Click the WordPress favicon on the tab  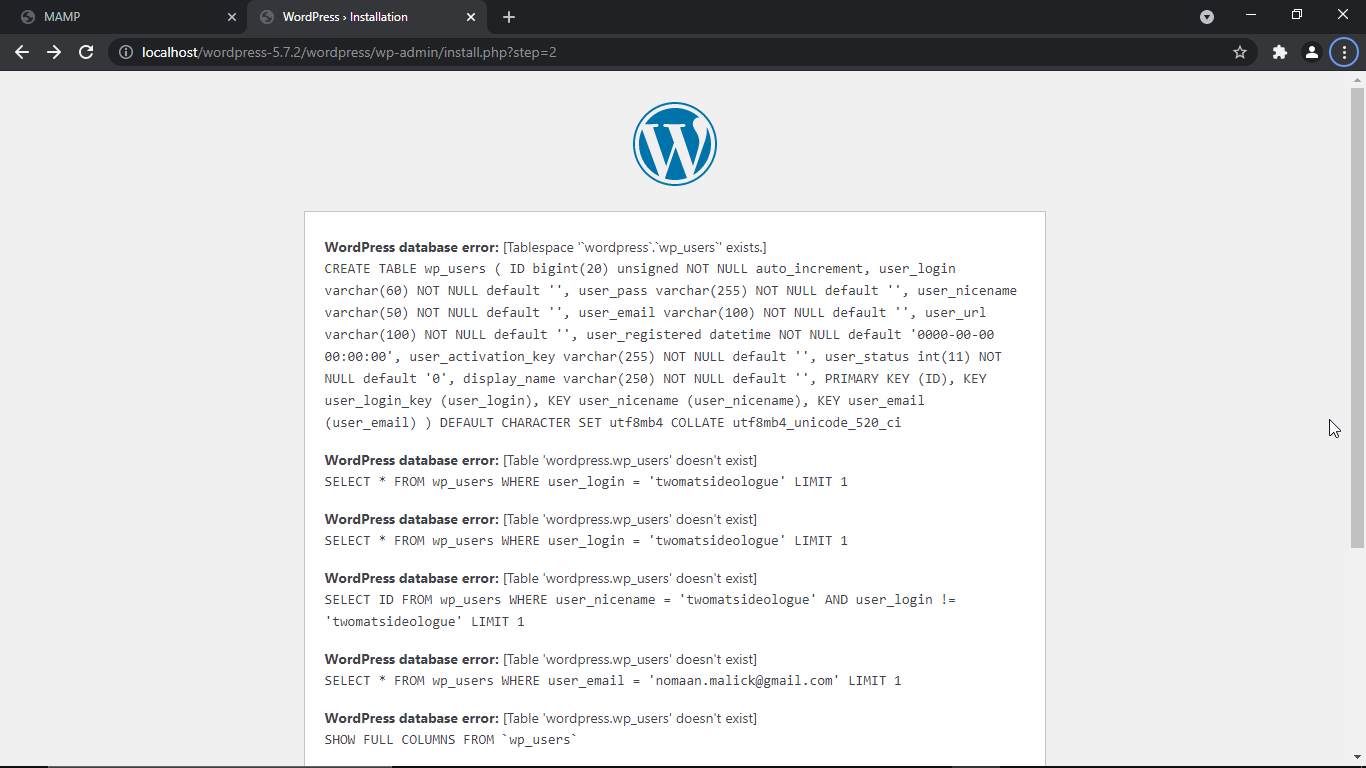pyautogui.click(x=266, y=16)
